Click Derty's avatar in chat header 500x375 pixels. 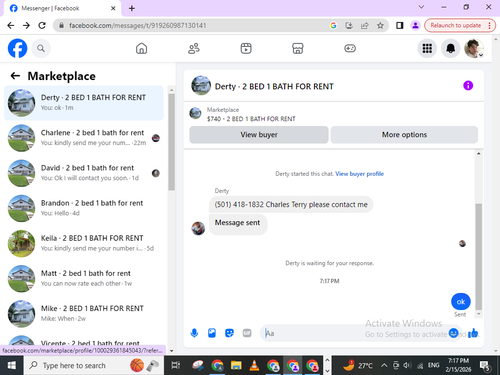(x=201, y=86)
